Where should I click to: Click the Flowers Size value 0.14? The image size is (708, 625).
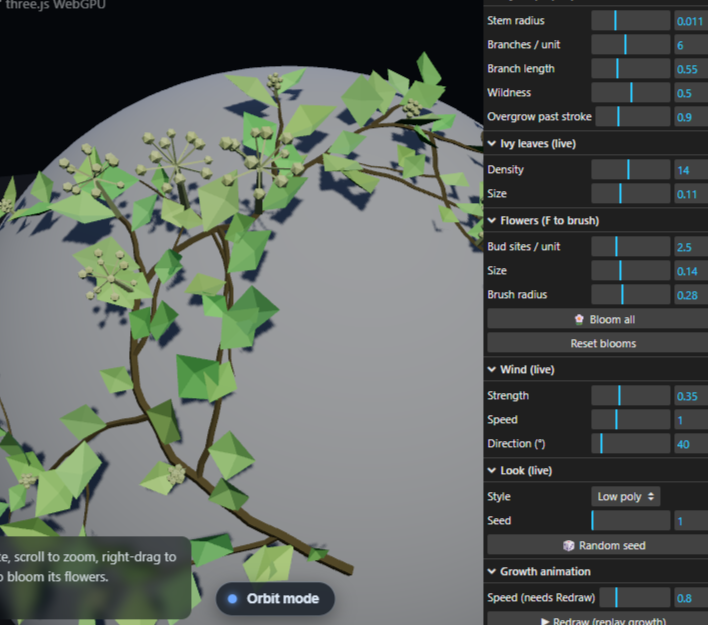(x=691, y=271)
